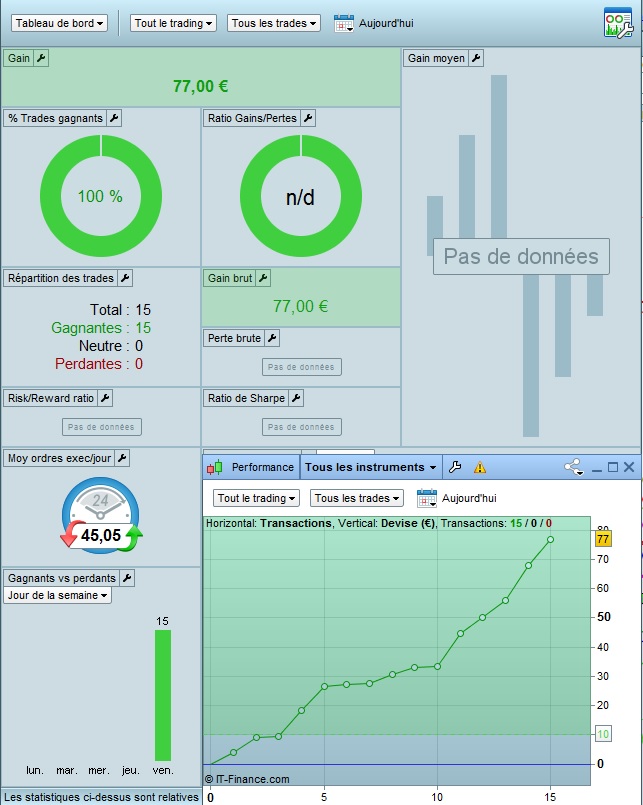Click the Ratio de Sharpe label
Viewport: 643px width, 805px height.
point(246,398)
